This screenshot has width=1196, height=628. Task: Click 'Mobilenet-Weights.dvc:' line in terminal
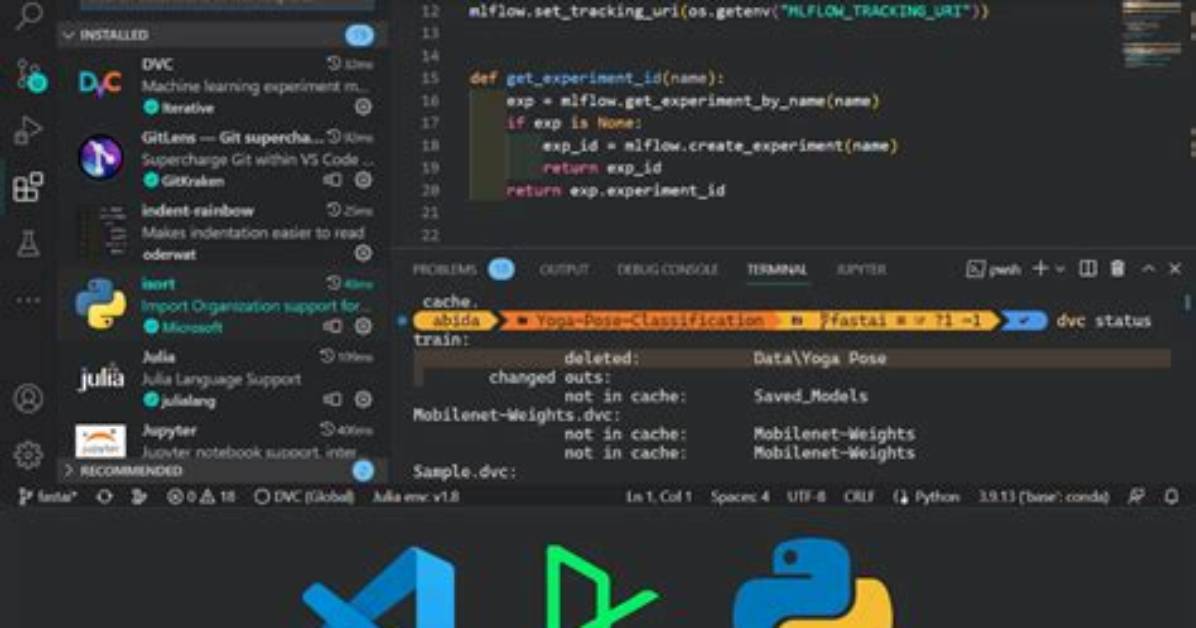coord(517,415)
